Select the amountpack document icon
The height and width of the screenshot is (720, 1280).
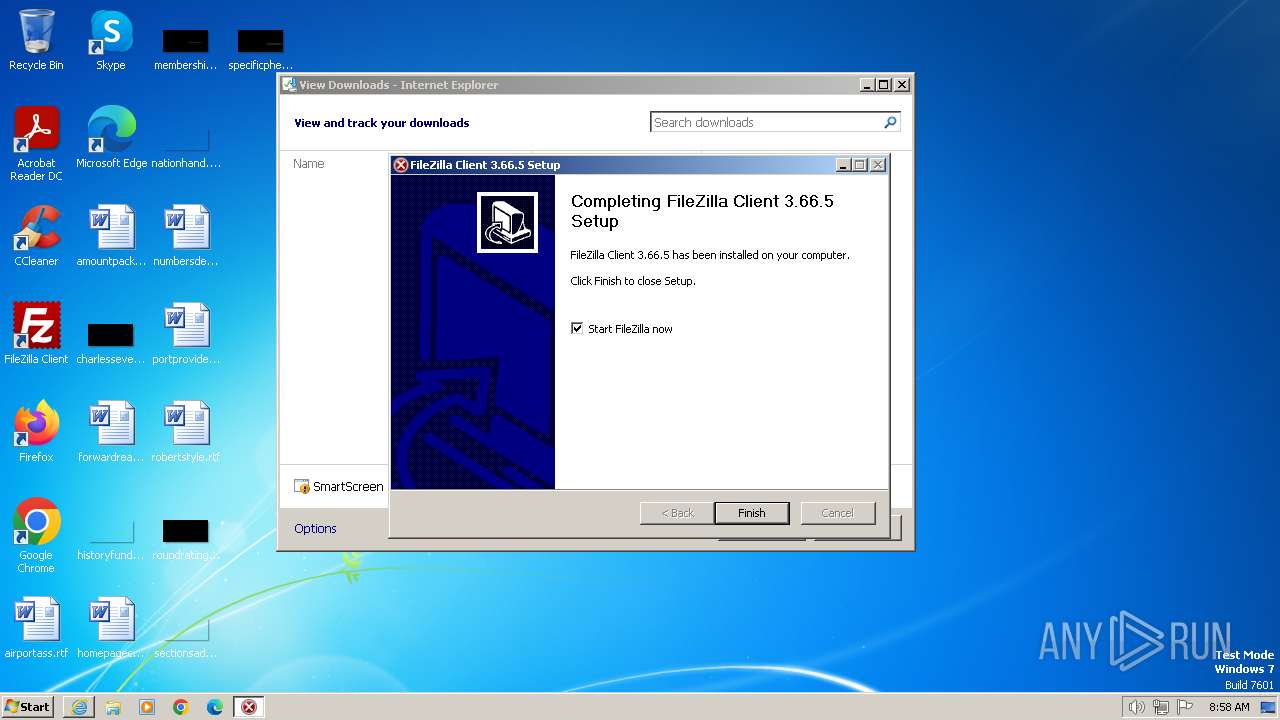[x=111, y=236]
